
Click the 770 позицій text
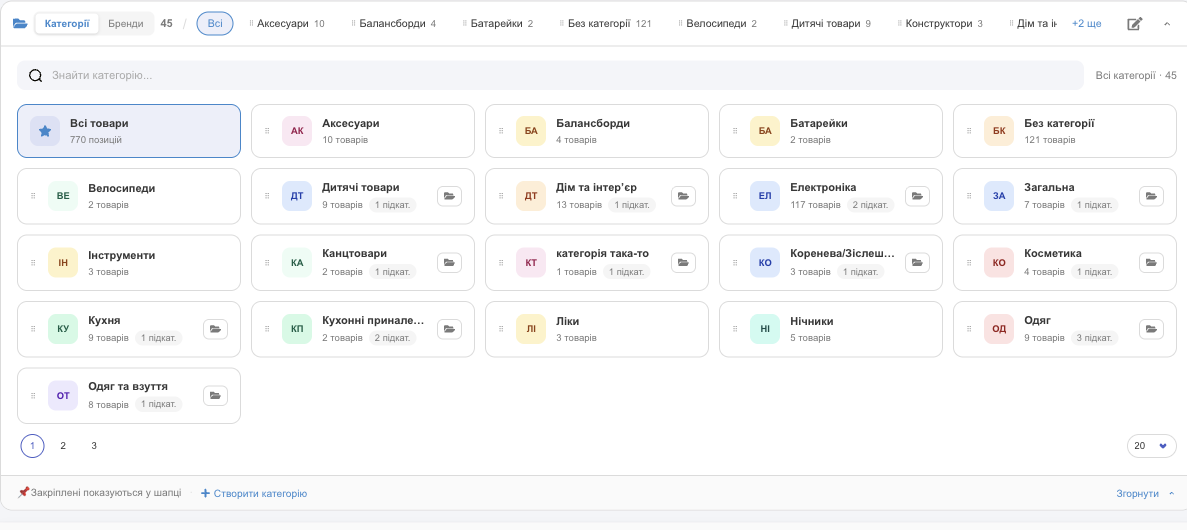[x=96, y=140]
